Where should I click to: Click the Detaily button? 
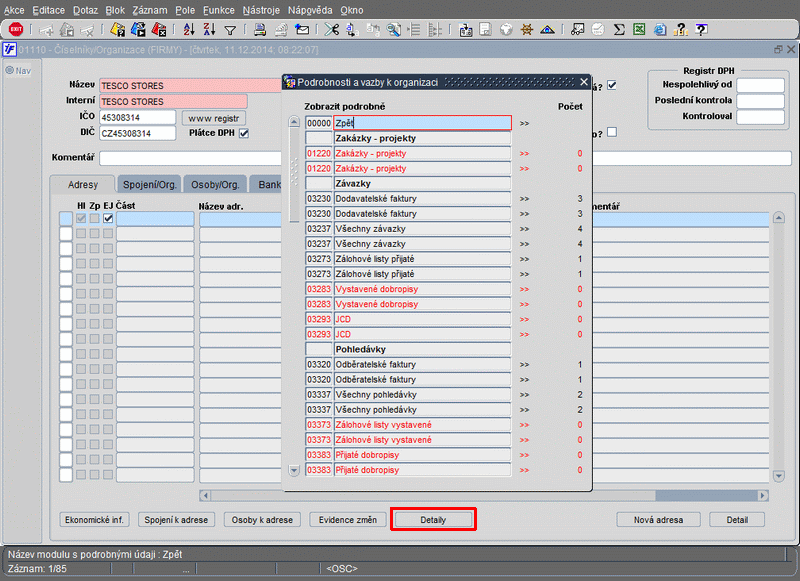[x=433, y=520]
